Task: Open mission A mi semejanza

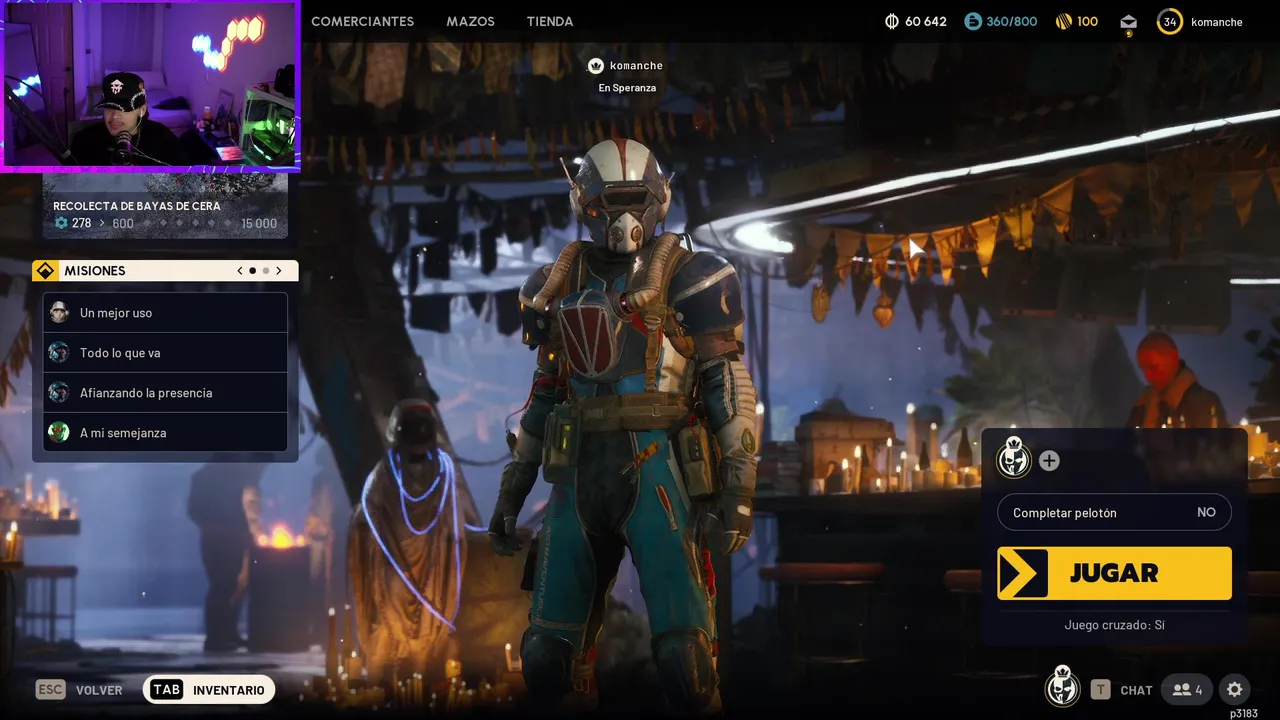Action: 165,432
